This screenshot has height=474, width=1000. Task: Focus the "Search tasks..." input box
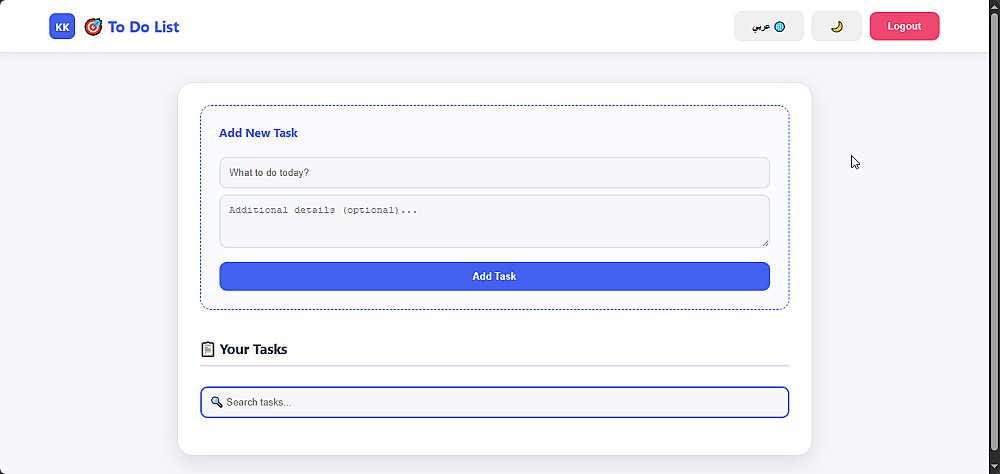(500, 402)
